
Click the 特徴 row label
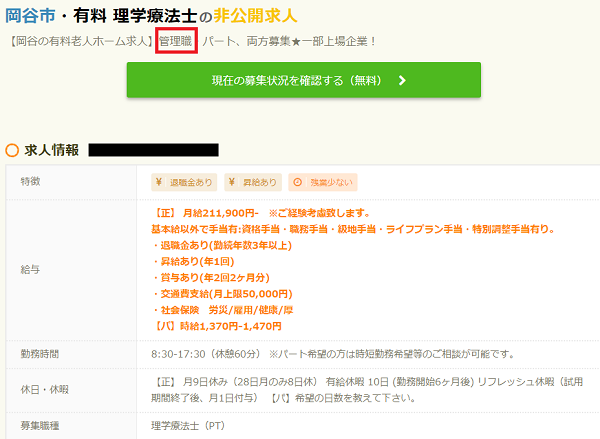pos(30,181)
